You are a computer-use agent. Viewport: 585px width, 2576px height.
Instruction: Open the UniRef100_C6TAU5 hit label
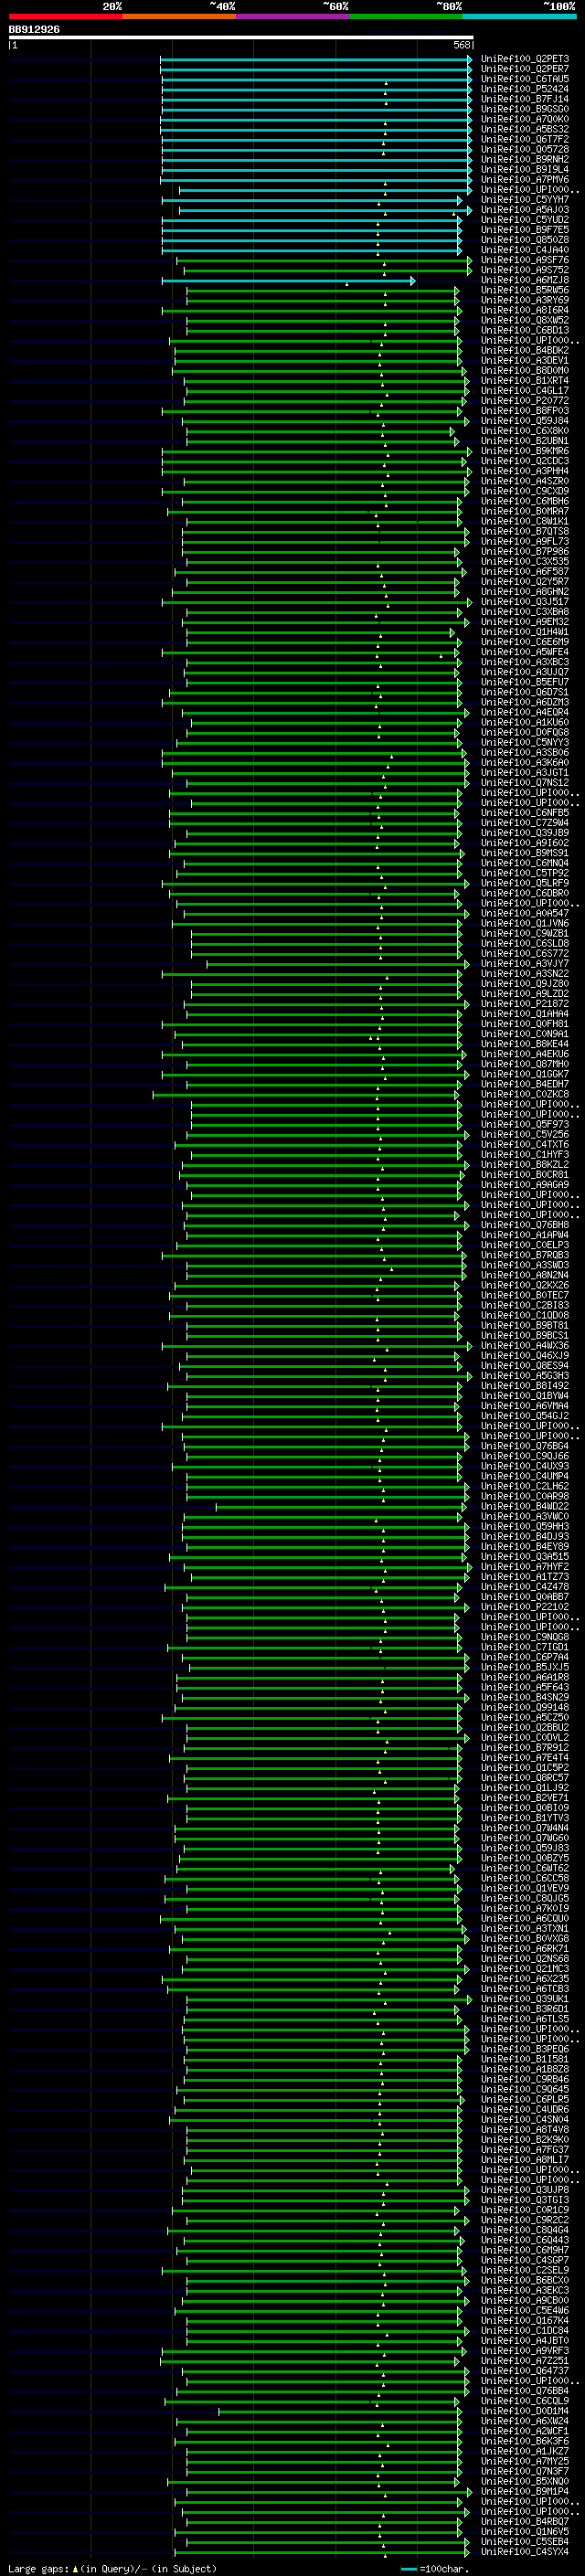pos(525,79)
